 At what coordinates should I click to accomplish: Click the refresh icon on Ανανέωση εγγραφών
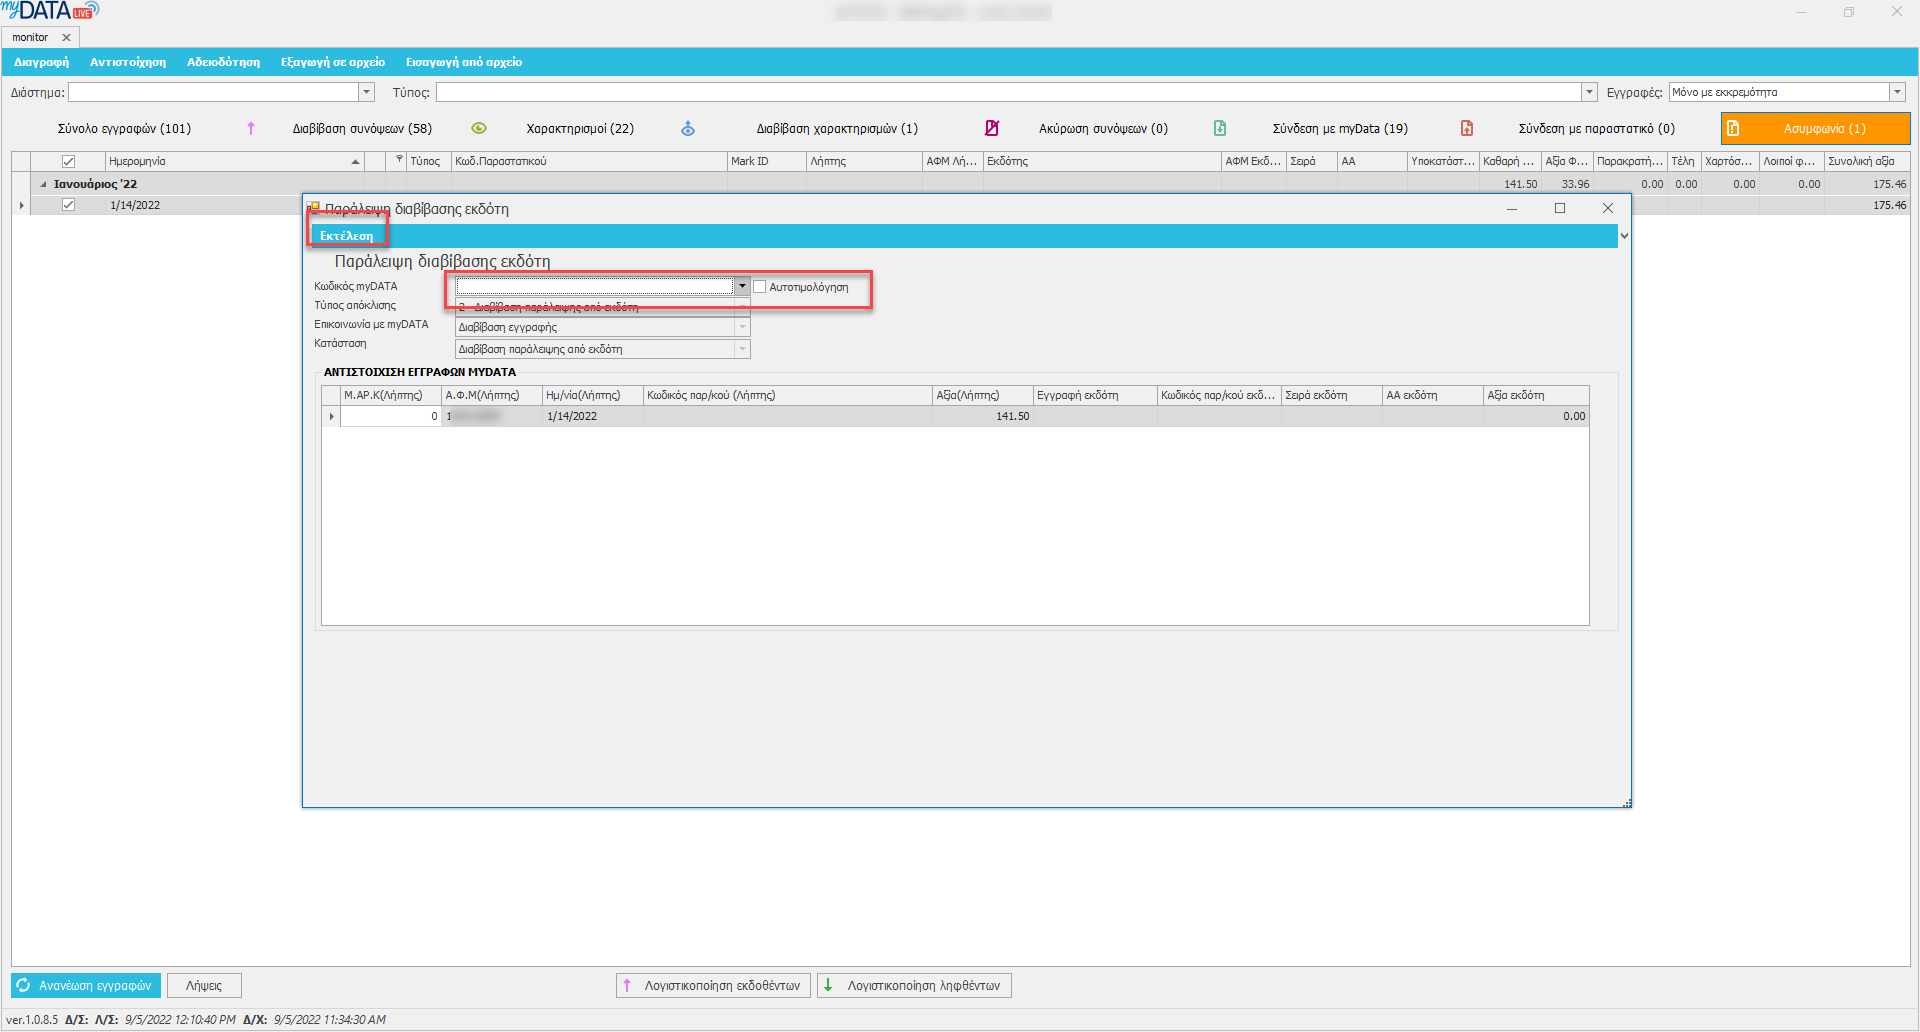point(24,986)
